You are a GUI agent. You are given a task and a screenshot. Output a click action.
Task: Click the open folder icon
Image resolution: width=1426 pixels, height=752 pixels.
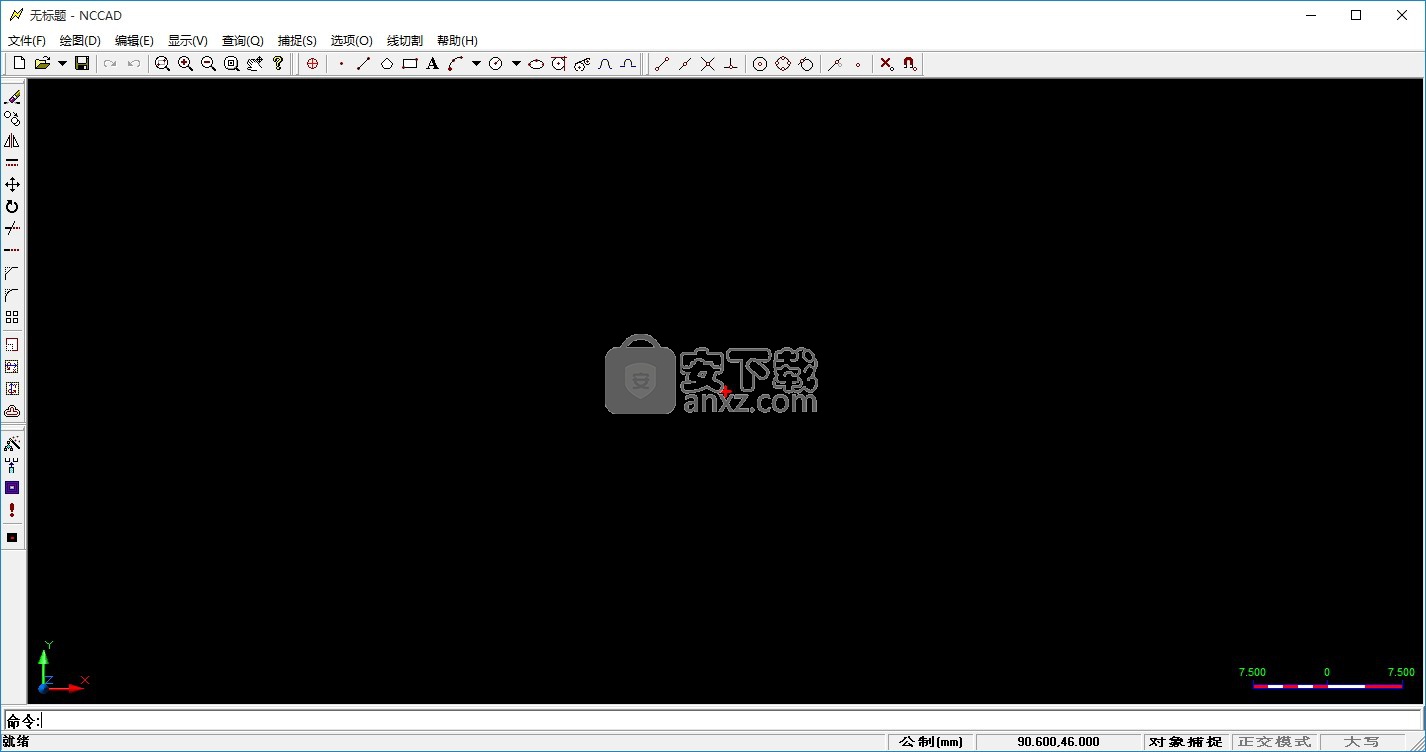[42, 64]
